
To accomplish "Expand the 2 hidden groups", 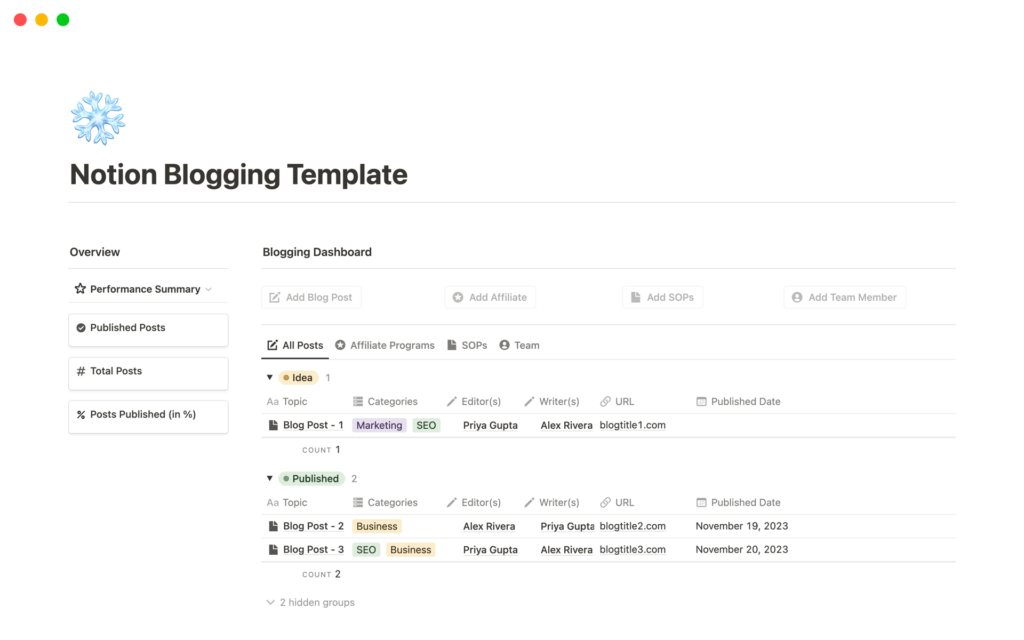I will [x=310, y=601].
